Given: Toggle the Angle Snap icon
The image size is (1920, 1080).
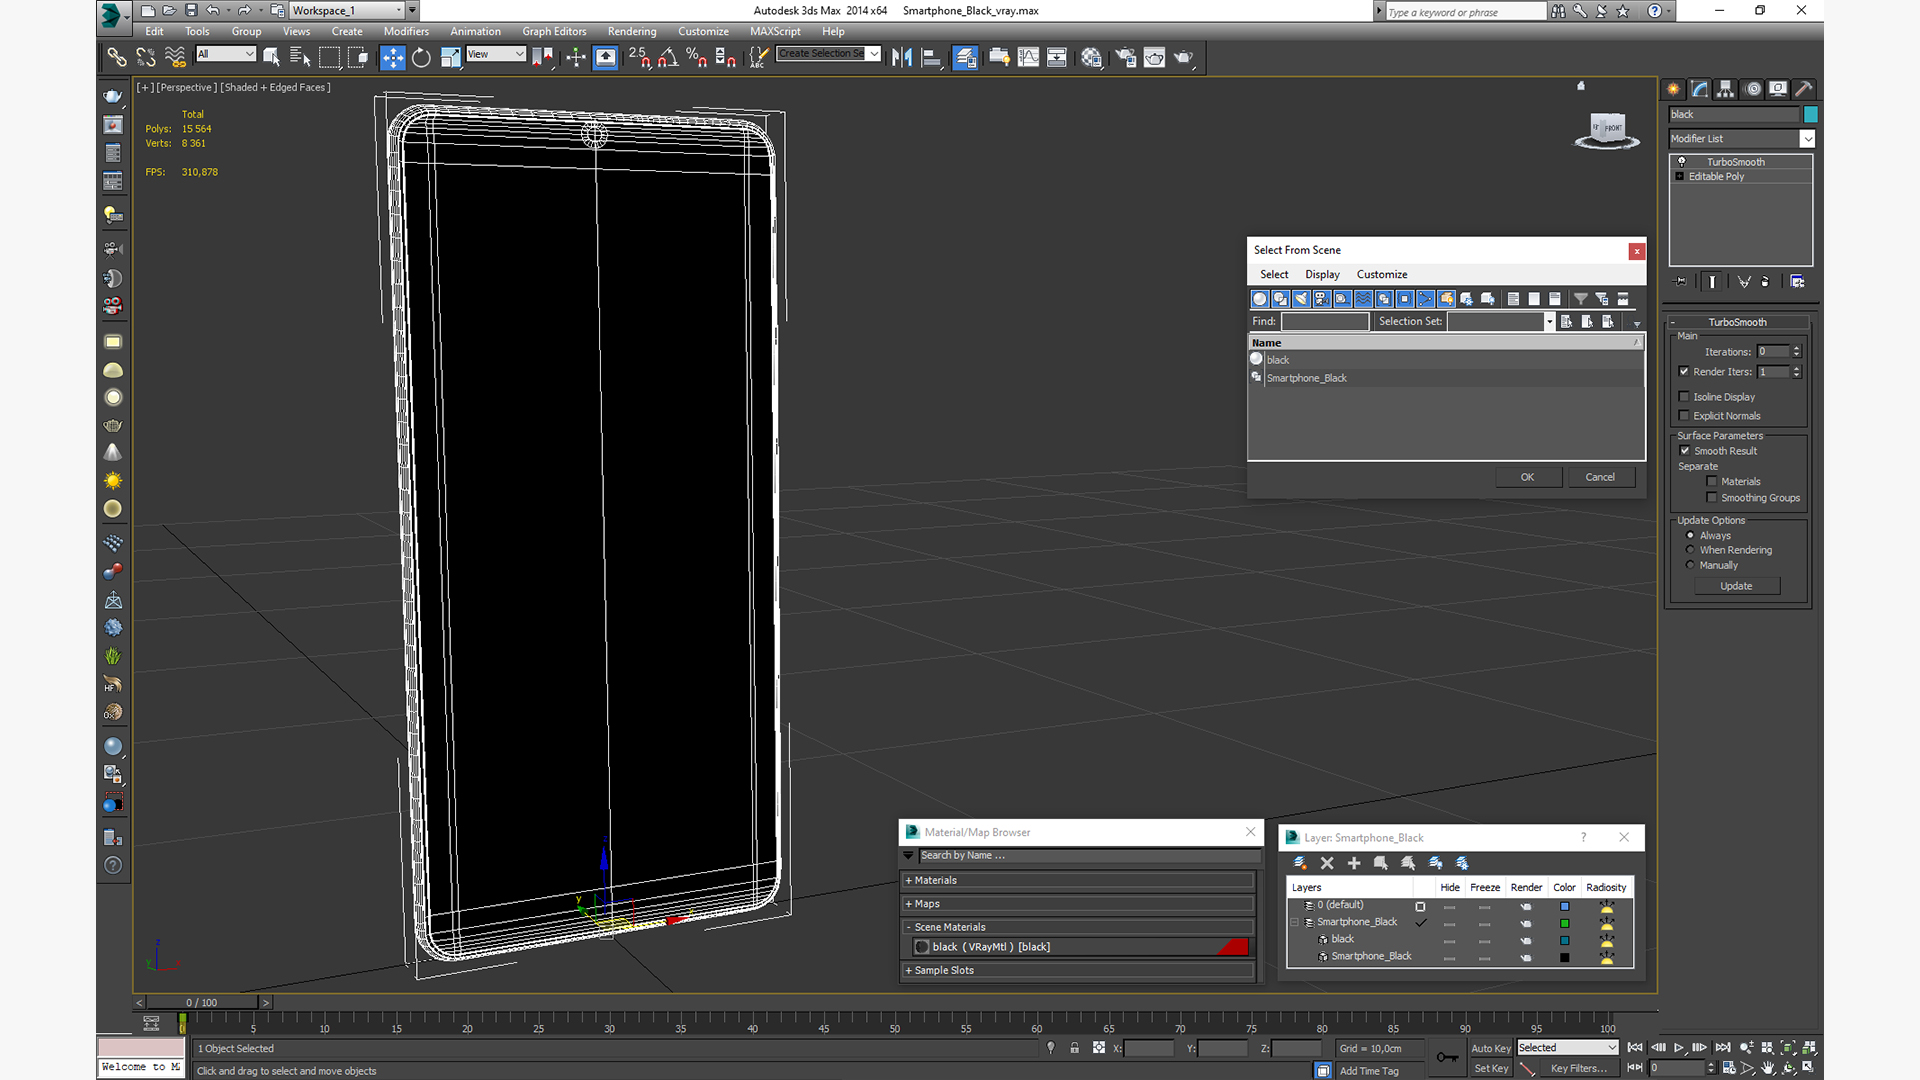Looking at the screenshot, I should point(668,58).
